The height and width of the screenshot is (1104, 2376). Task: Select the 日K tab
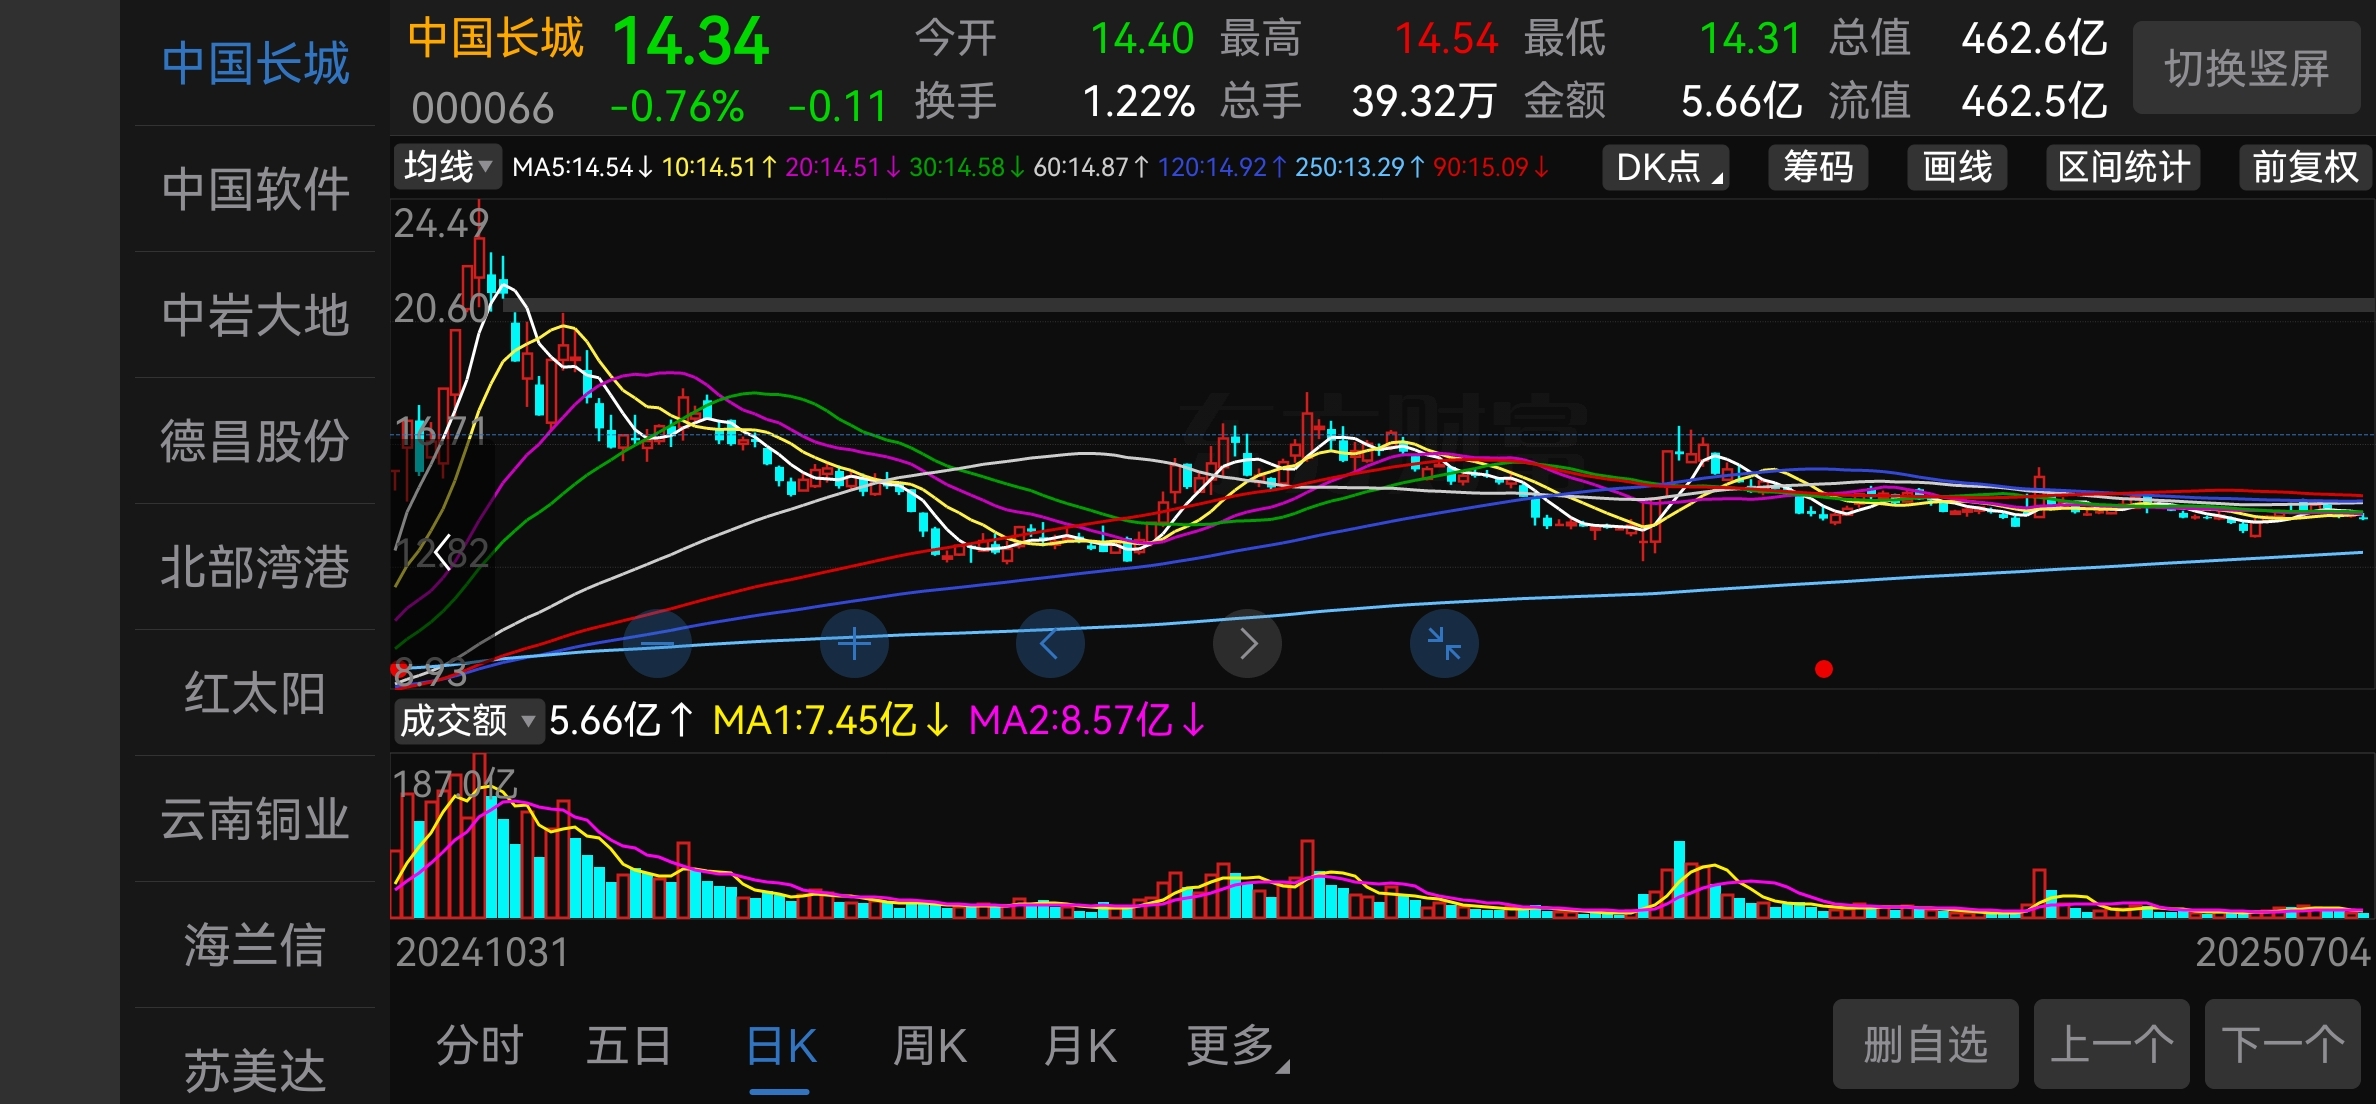coord(781,1047)
